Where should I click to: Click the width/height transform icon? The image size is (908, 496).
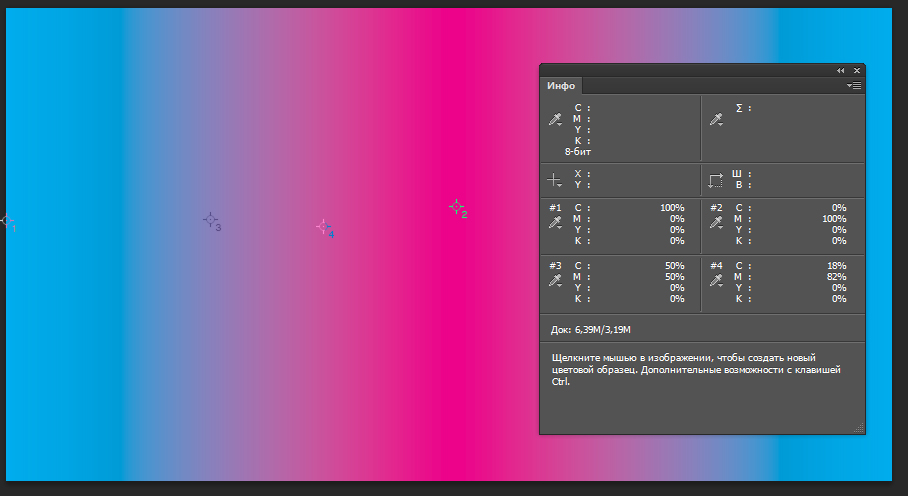coord(716,180)
